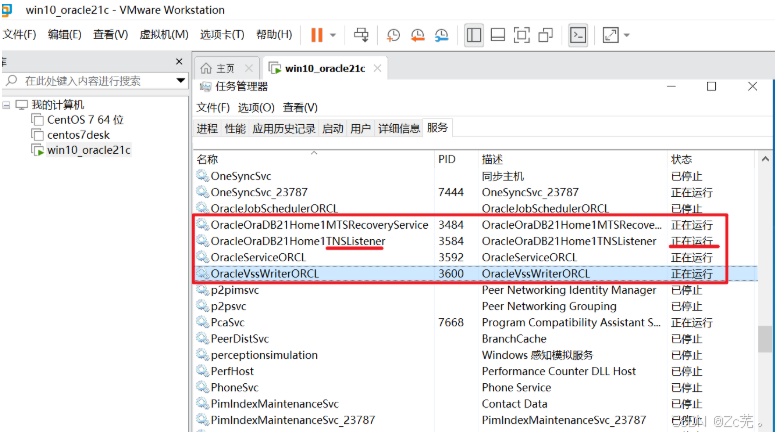The image size is (775, 435).
Task: Select PerfHost service row
Action: point(474,372)
